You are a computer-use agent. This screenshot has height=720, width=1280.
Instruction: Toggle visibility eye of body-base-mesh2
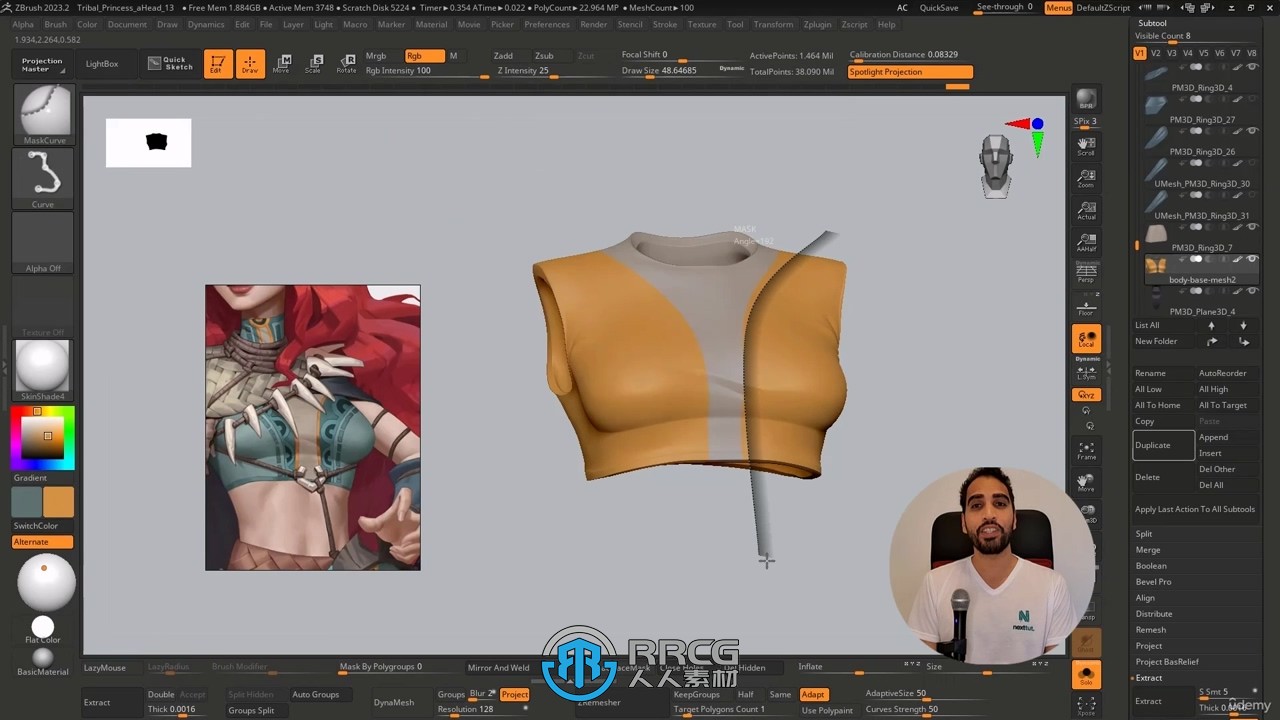pyautogui.click(x=1252, y=259)
